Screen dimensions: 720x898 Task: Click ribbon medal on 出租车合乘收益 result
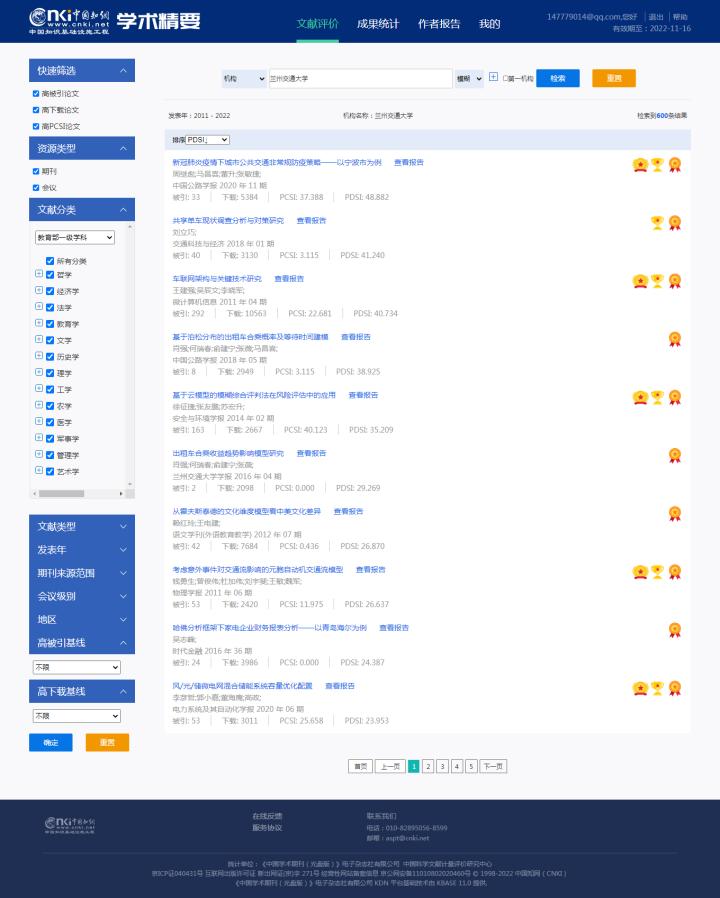click(x=675, y=456)
